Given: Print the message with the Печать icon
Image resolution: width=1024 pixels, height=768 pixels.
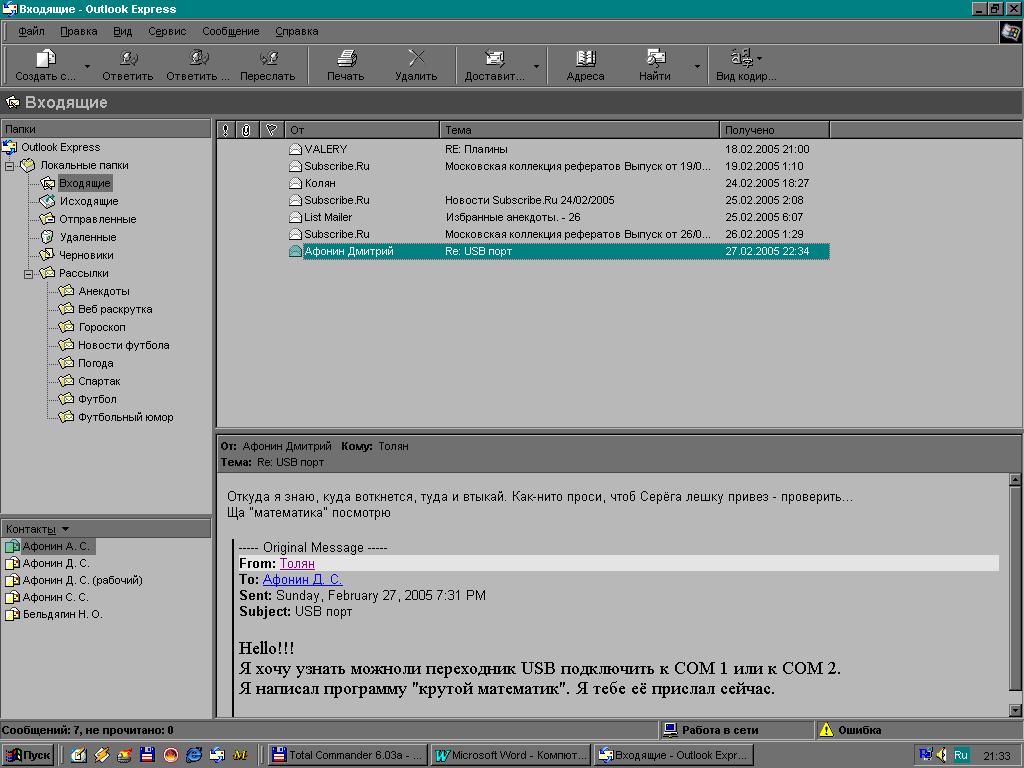Looking at the screenshot, I should [x=346, y=59].
